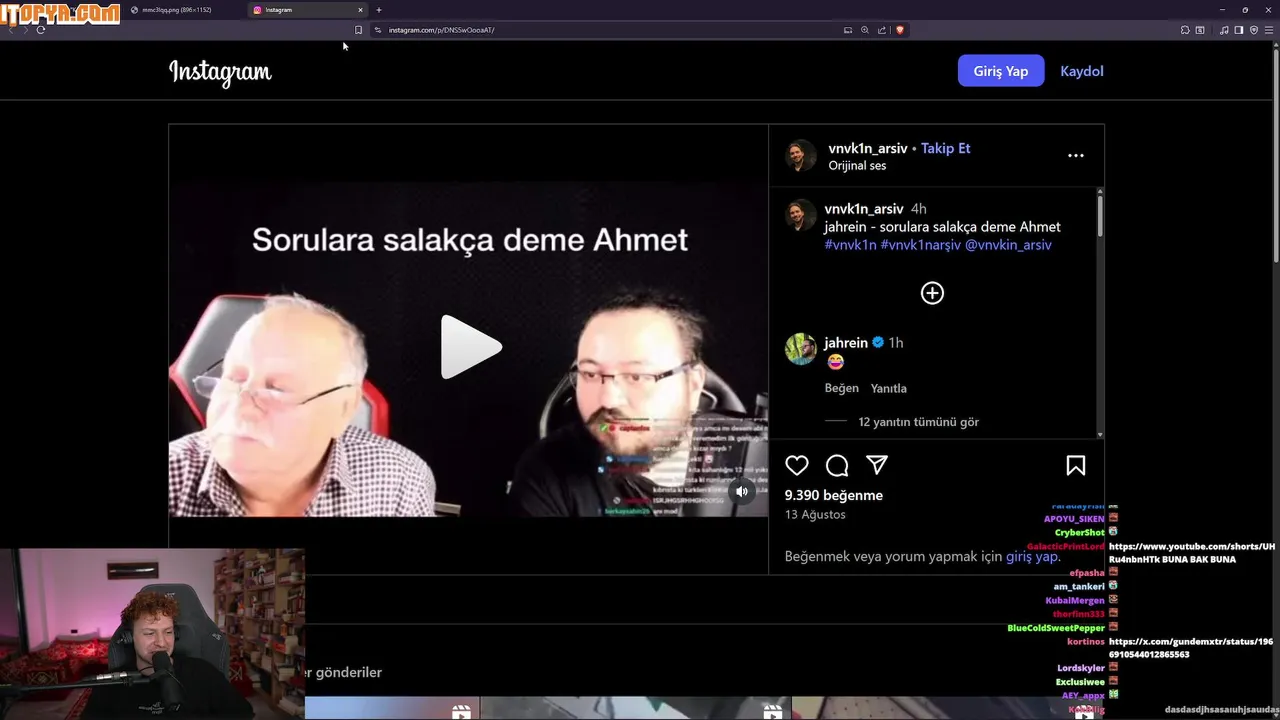Screen dimensions: 1280x720
Task: Click Giriş Yap login button
Action: [1001, 71]
